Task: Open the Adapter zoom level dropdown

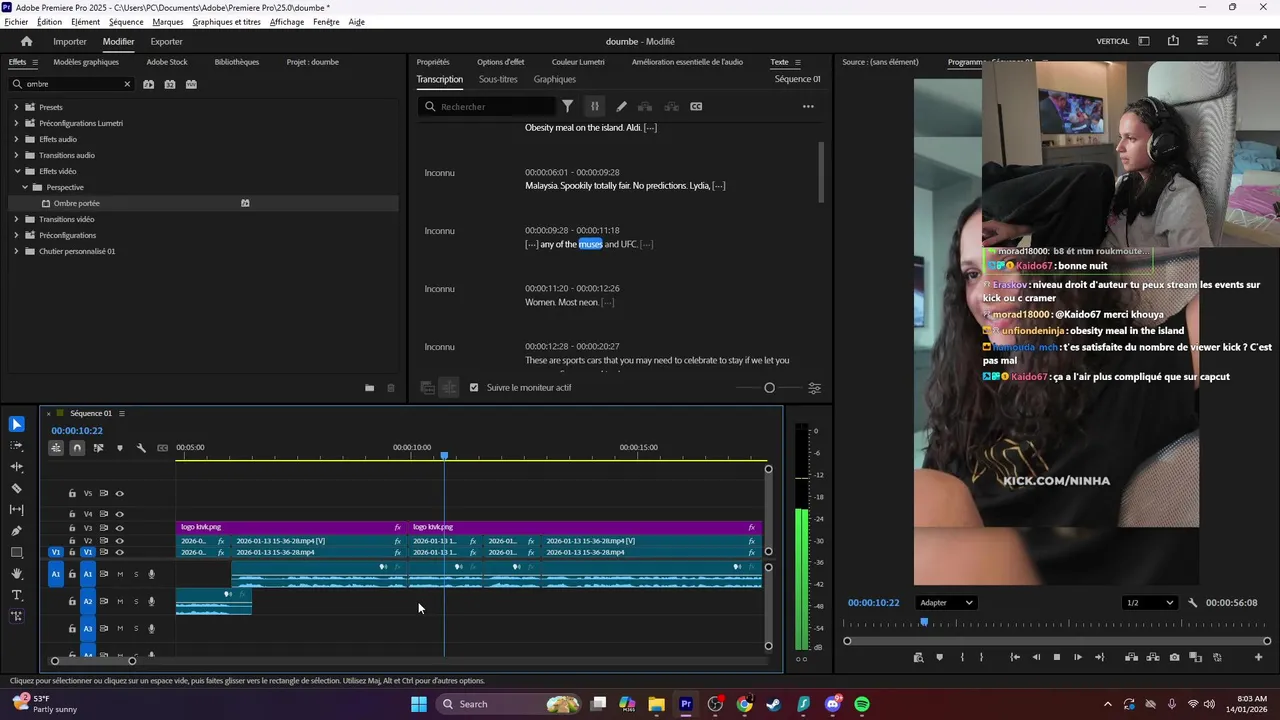Action: tap(946, 603)
